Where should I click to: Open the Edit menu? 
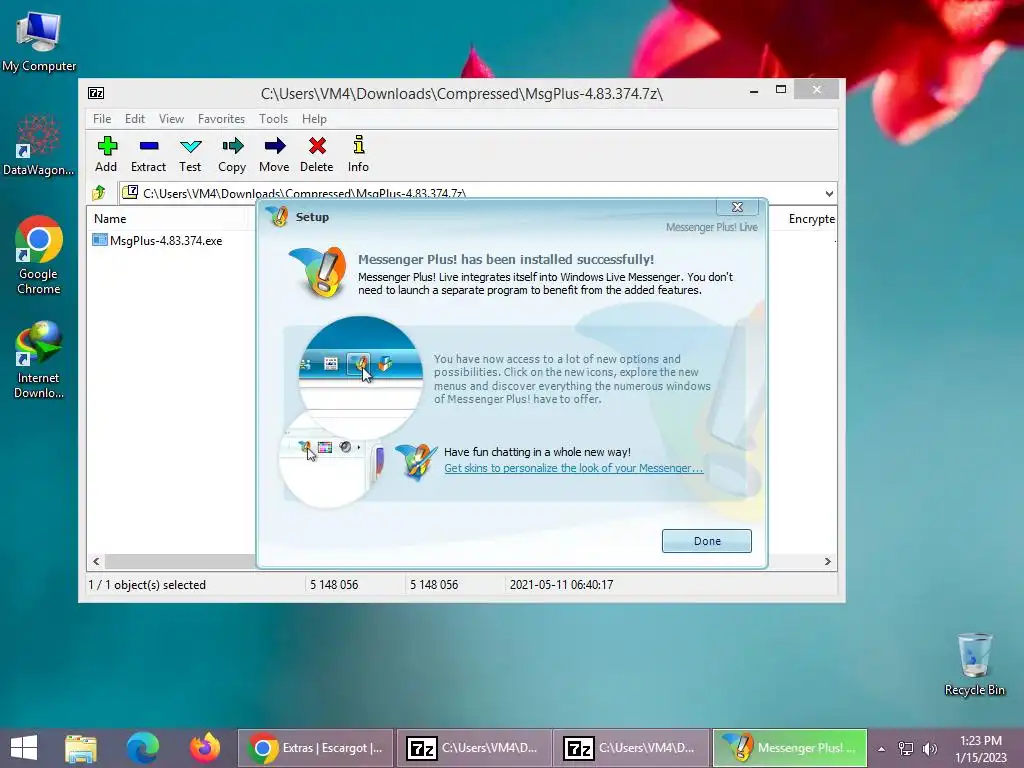(x=135, y=119)
